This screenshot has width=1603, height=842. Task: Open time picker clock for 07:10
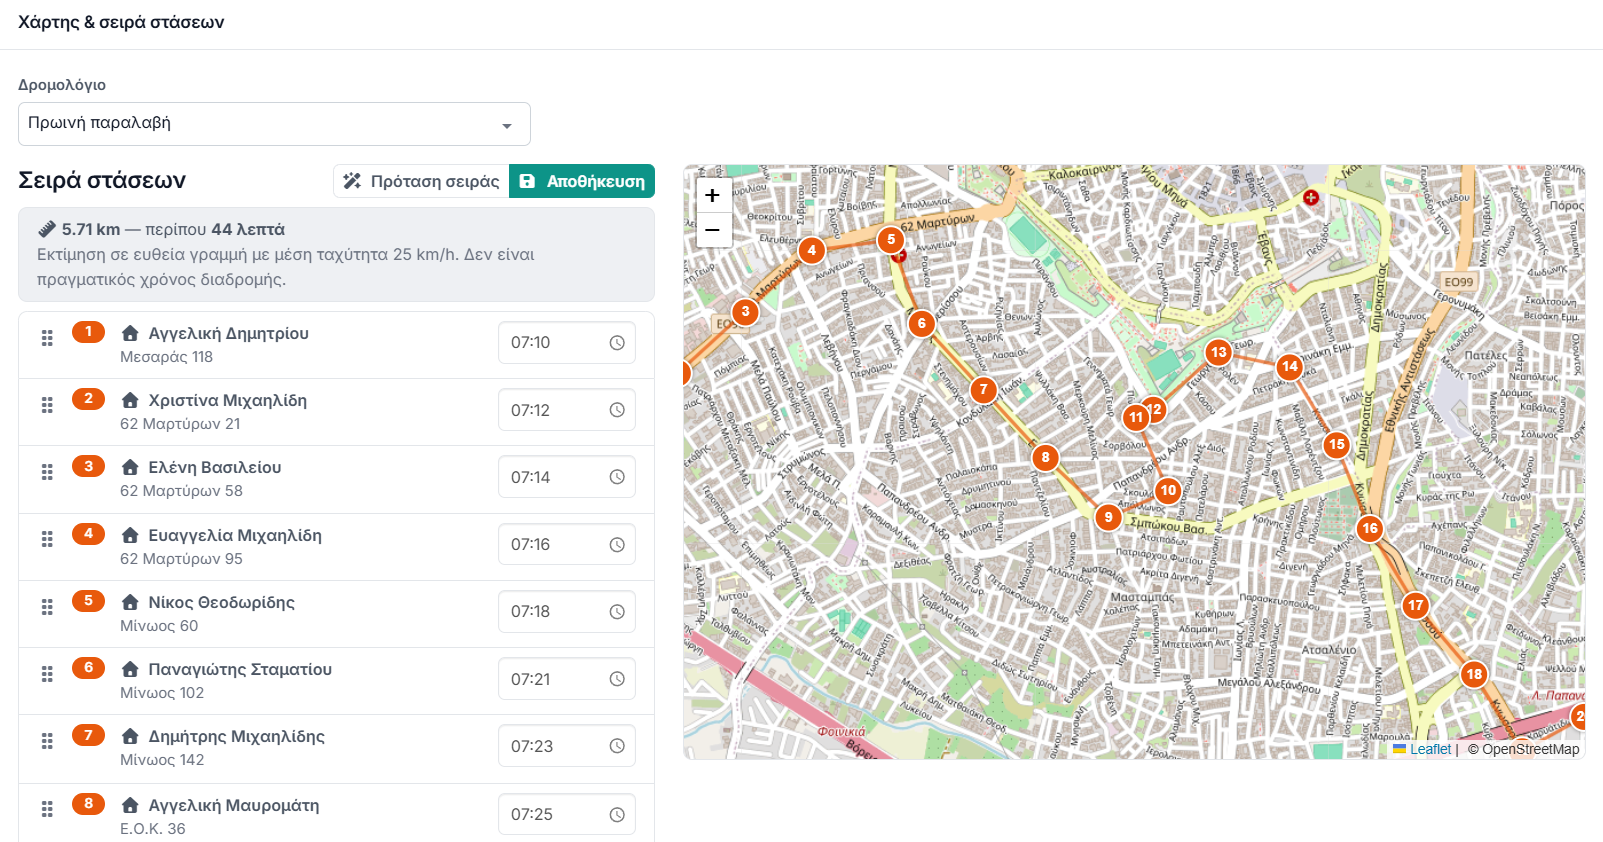click(x=617, y=343)
